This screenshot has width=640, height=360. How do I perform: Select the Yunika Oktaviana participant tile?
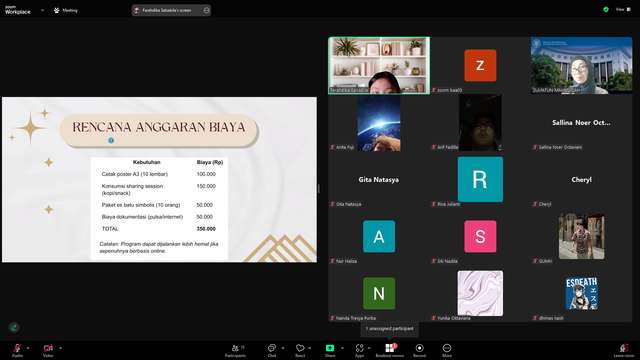pyautogui.click(x=480, y=293)
